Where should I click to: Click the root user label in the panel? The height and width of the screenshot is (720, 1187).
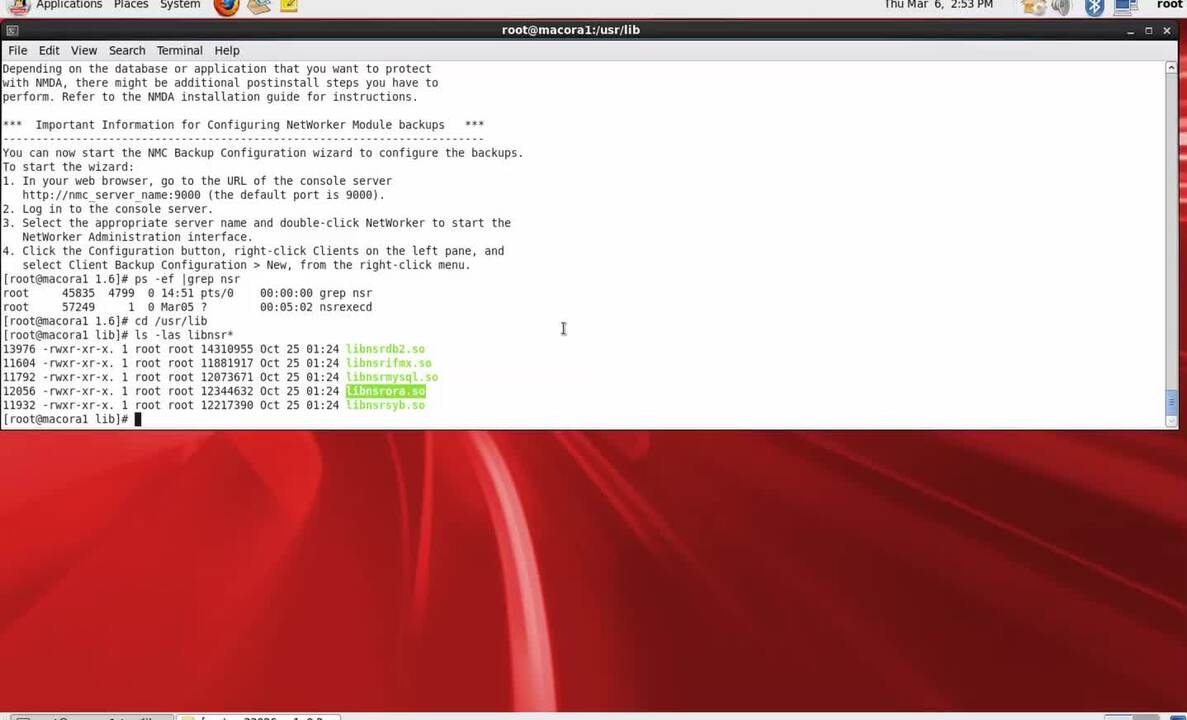[1169, 5]
